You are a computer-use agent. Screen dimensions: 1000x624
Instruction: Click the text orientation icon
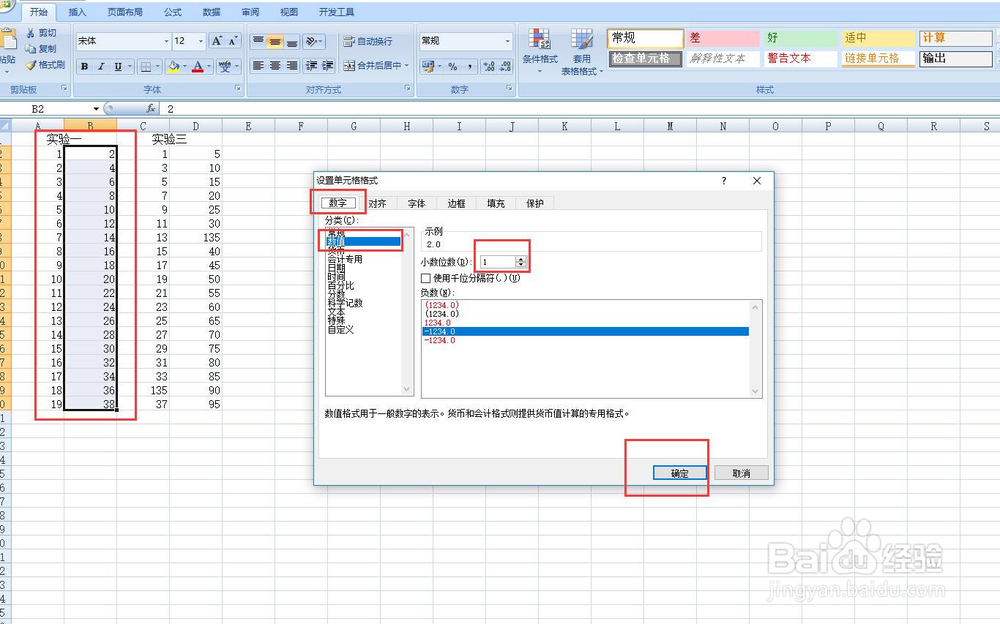pyautogui.click(x=311, y=41)
